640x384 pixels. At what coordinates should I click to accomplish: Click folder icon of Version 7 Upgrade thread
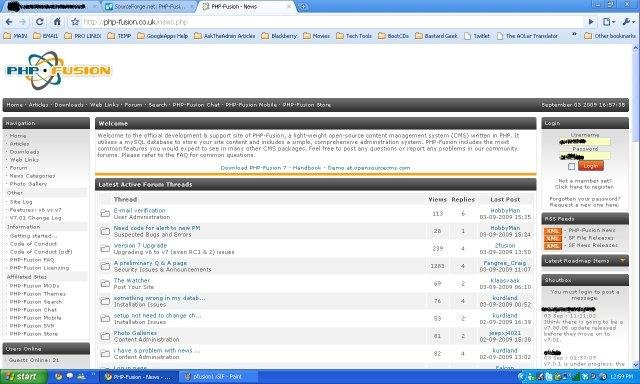[105, 249]
